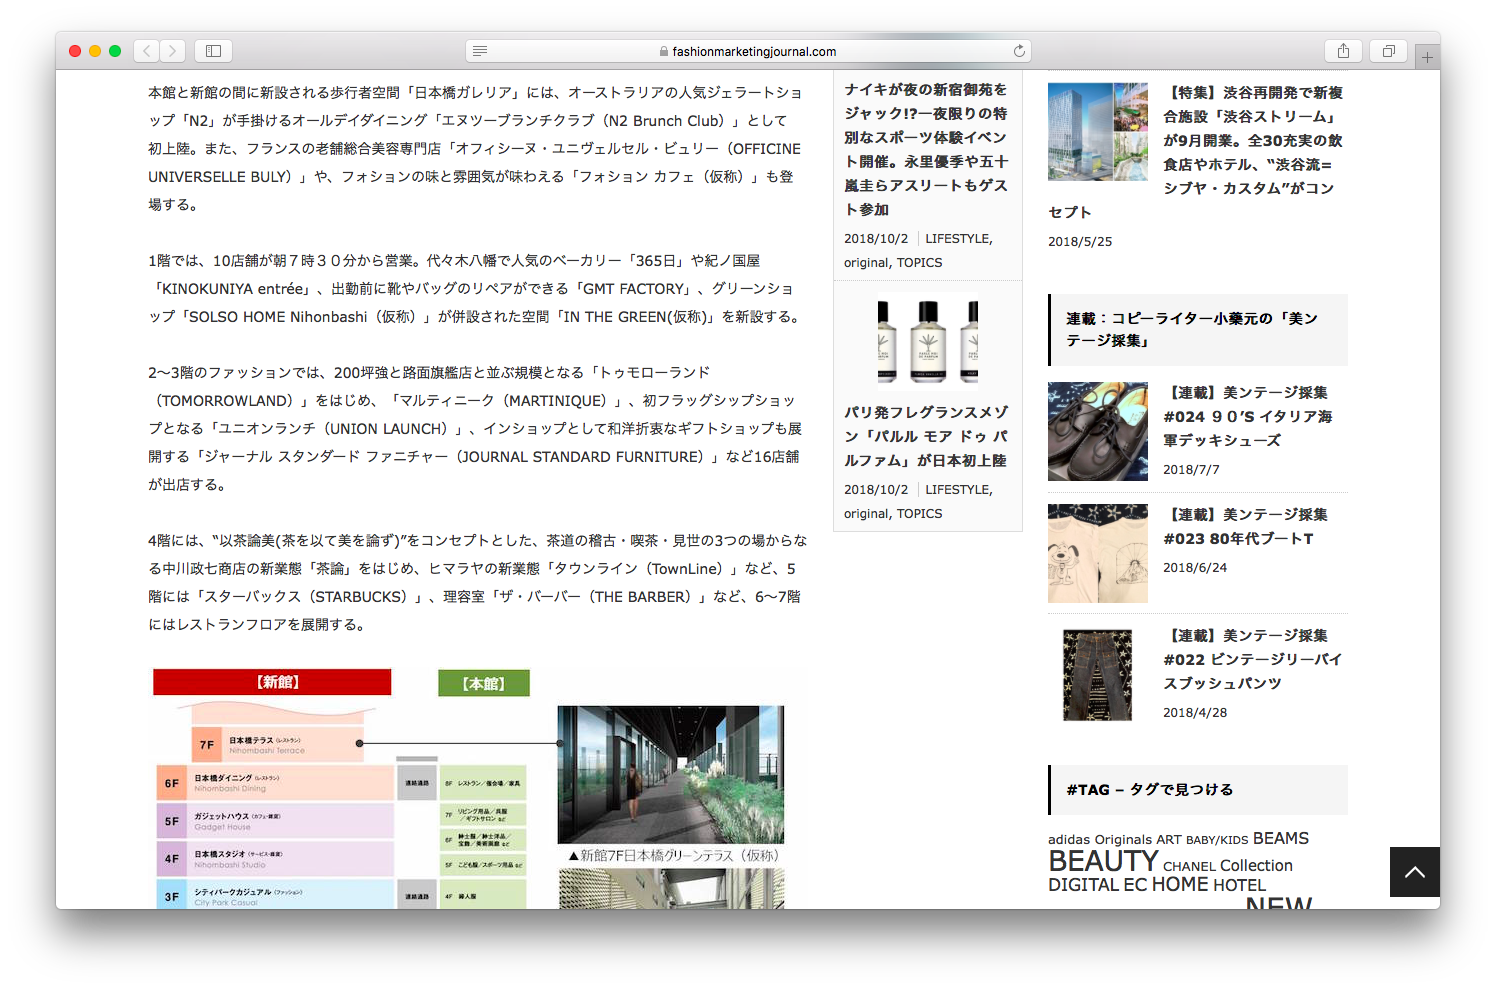This screenshot has height=989, width=1496.
Task: Go forward with Safari's forward arrow
Action: click(173, 51)
